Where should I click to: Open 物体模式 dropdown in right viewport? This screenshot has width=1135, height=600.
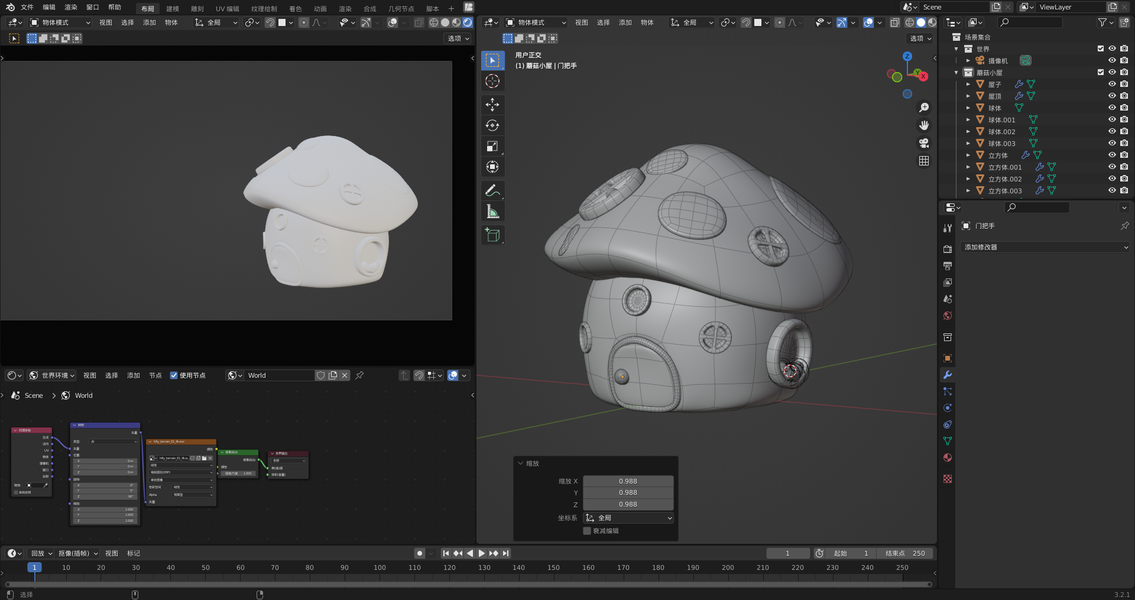tap(538, 22)
